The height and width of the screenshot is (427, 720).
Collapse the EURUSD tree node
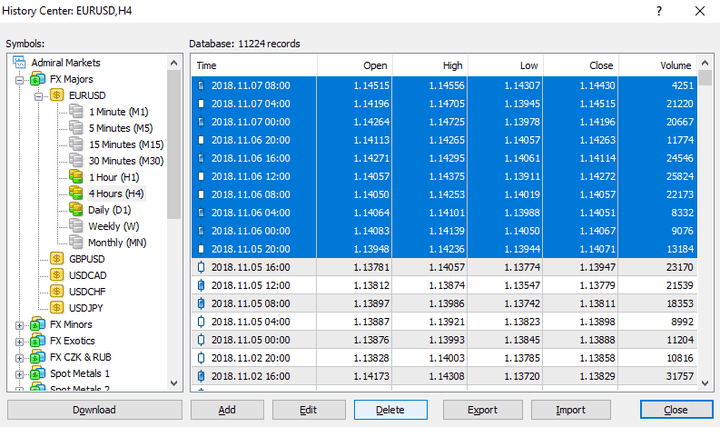(38, 96)
